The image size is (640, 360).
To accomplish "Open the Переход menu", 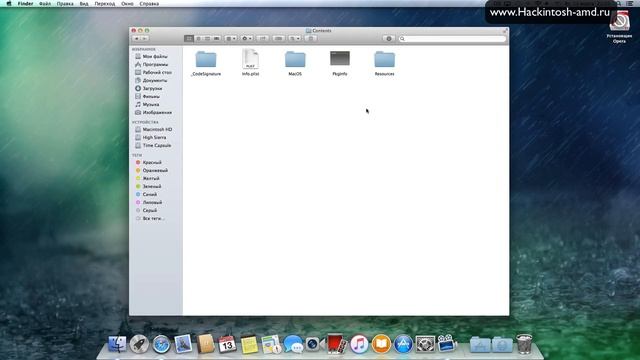I will 105,4.
